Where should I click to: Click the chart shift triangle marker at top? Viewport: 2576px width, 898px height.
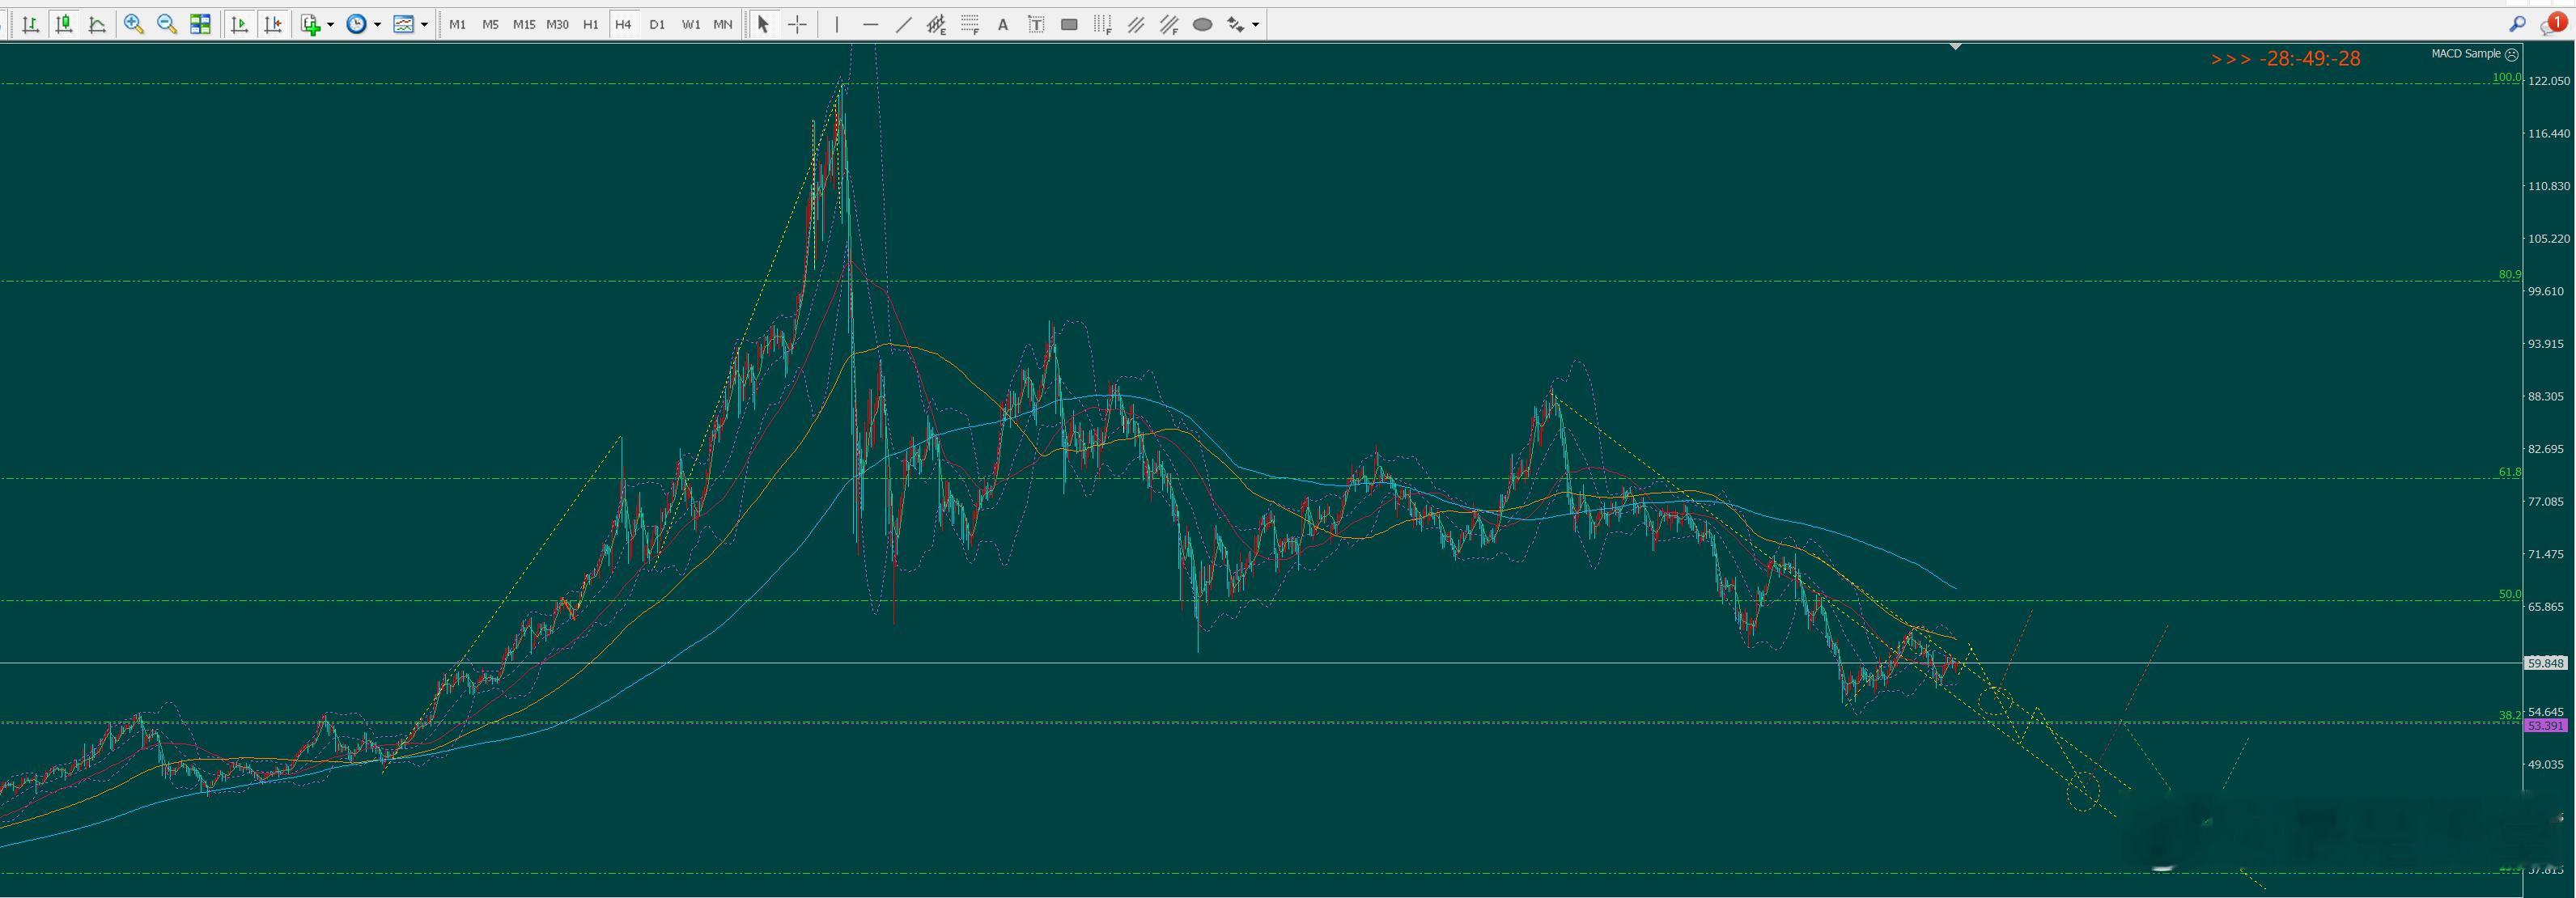pyautogui.click(x=1955, y=46)
